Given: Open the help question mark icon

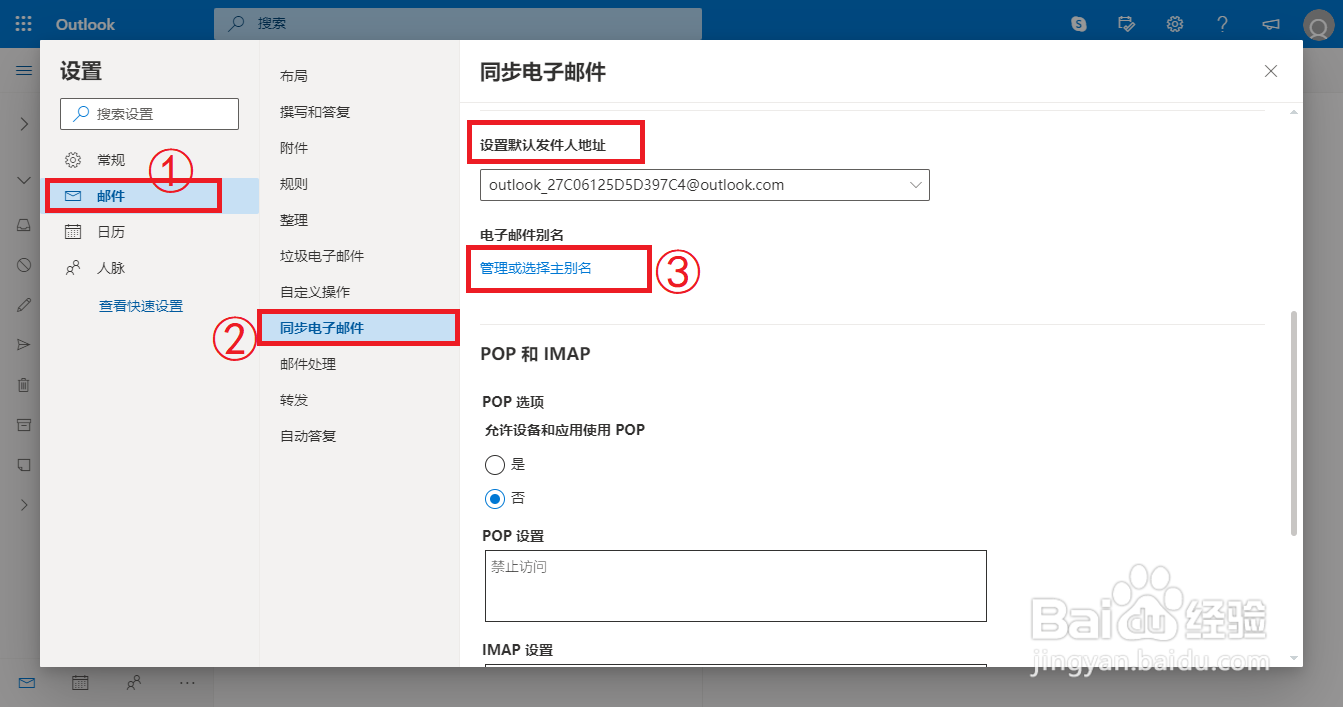Looking at the screenshot, I should 1222,23.
